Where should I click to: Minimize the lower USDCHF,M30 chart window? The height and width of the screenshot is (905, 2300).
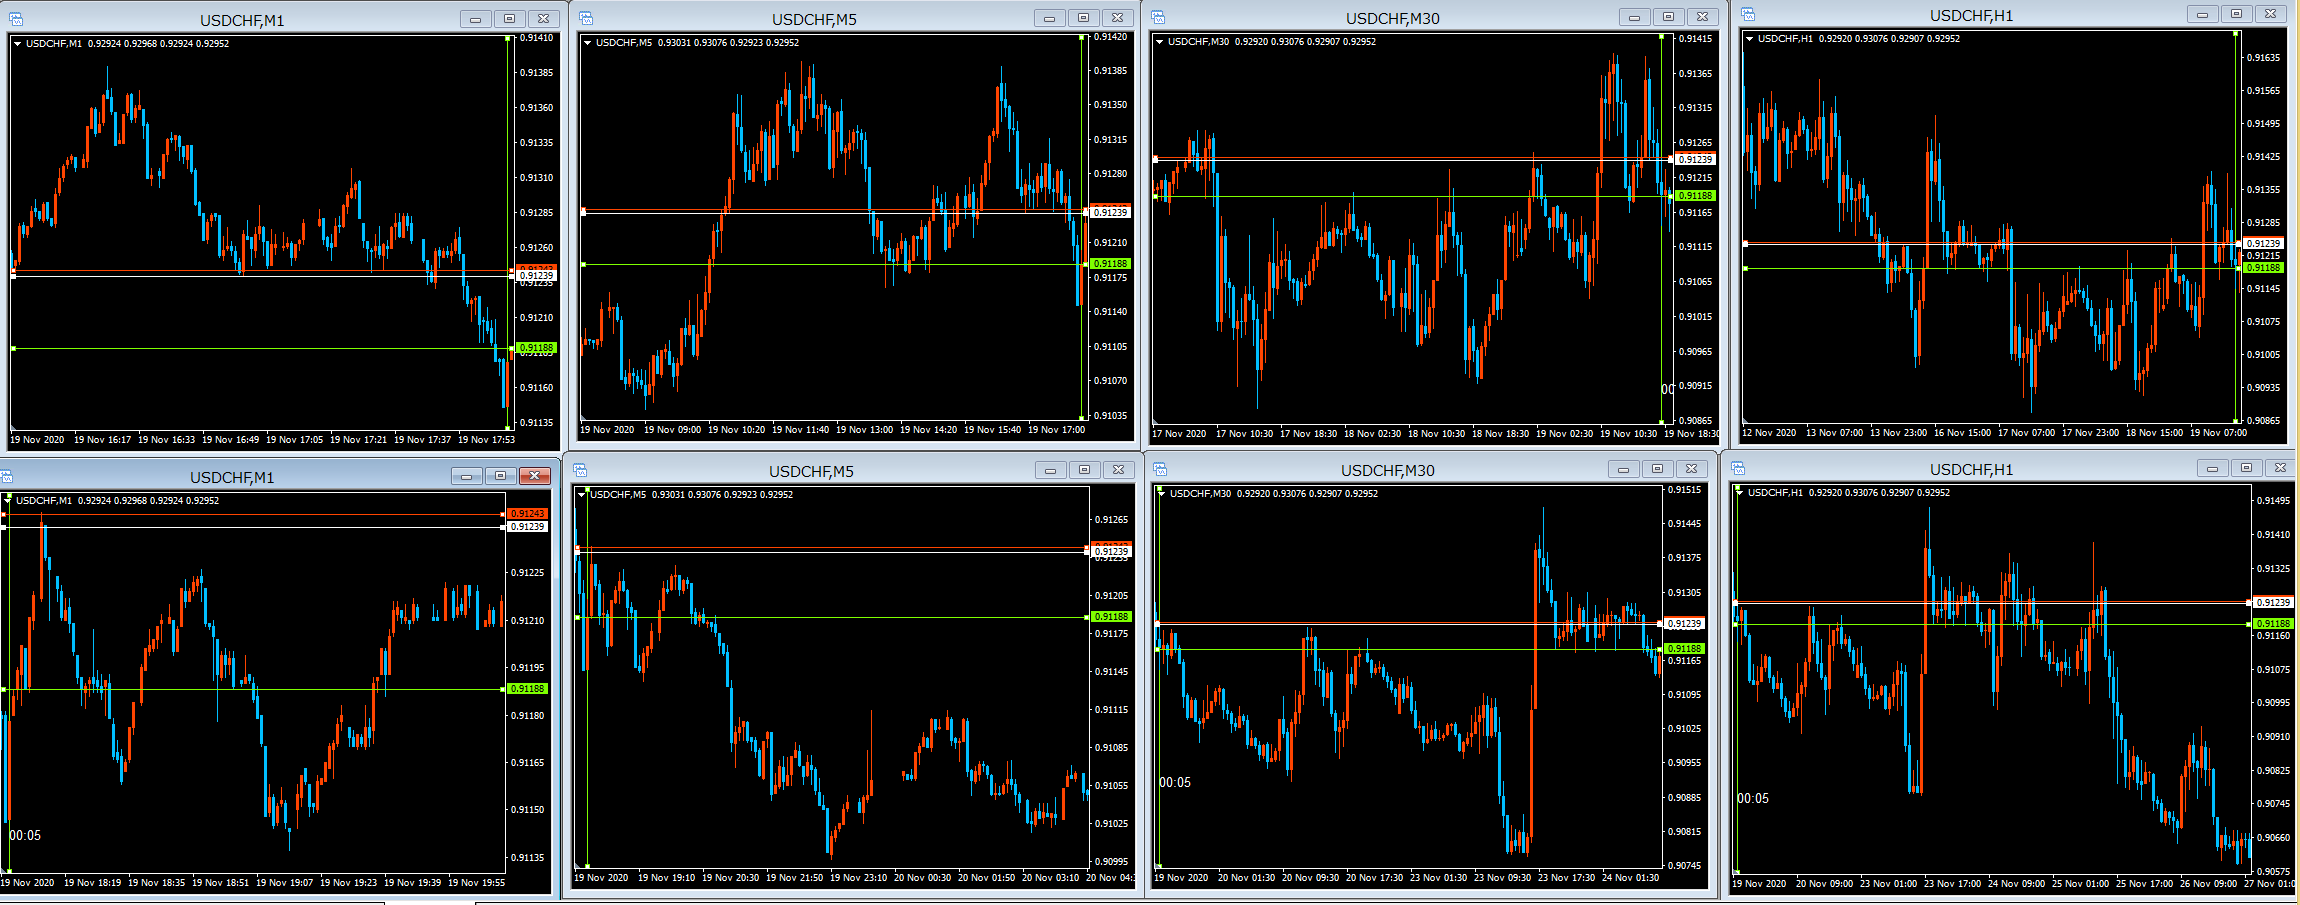[x=1623, y=469]
